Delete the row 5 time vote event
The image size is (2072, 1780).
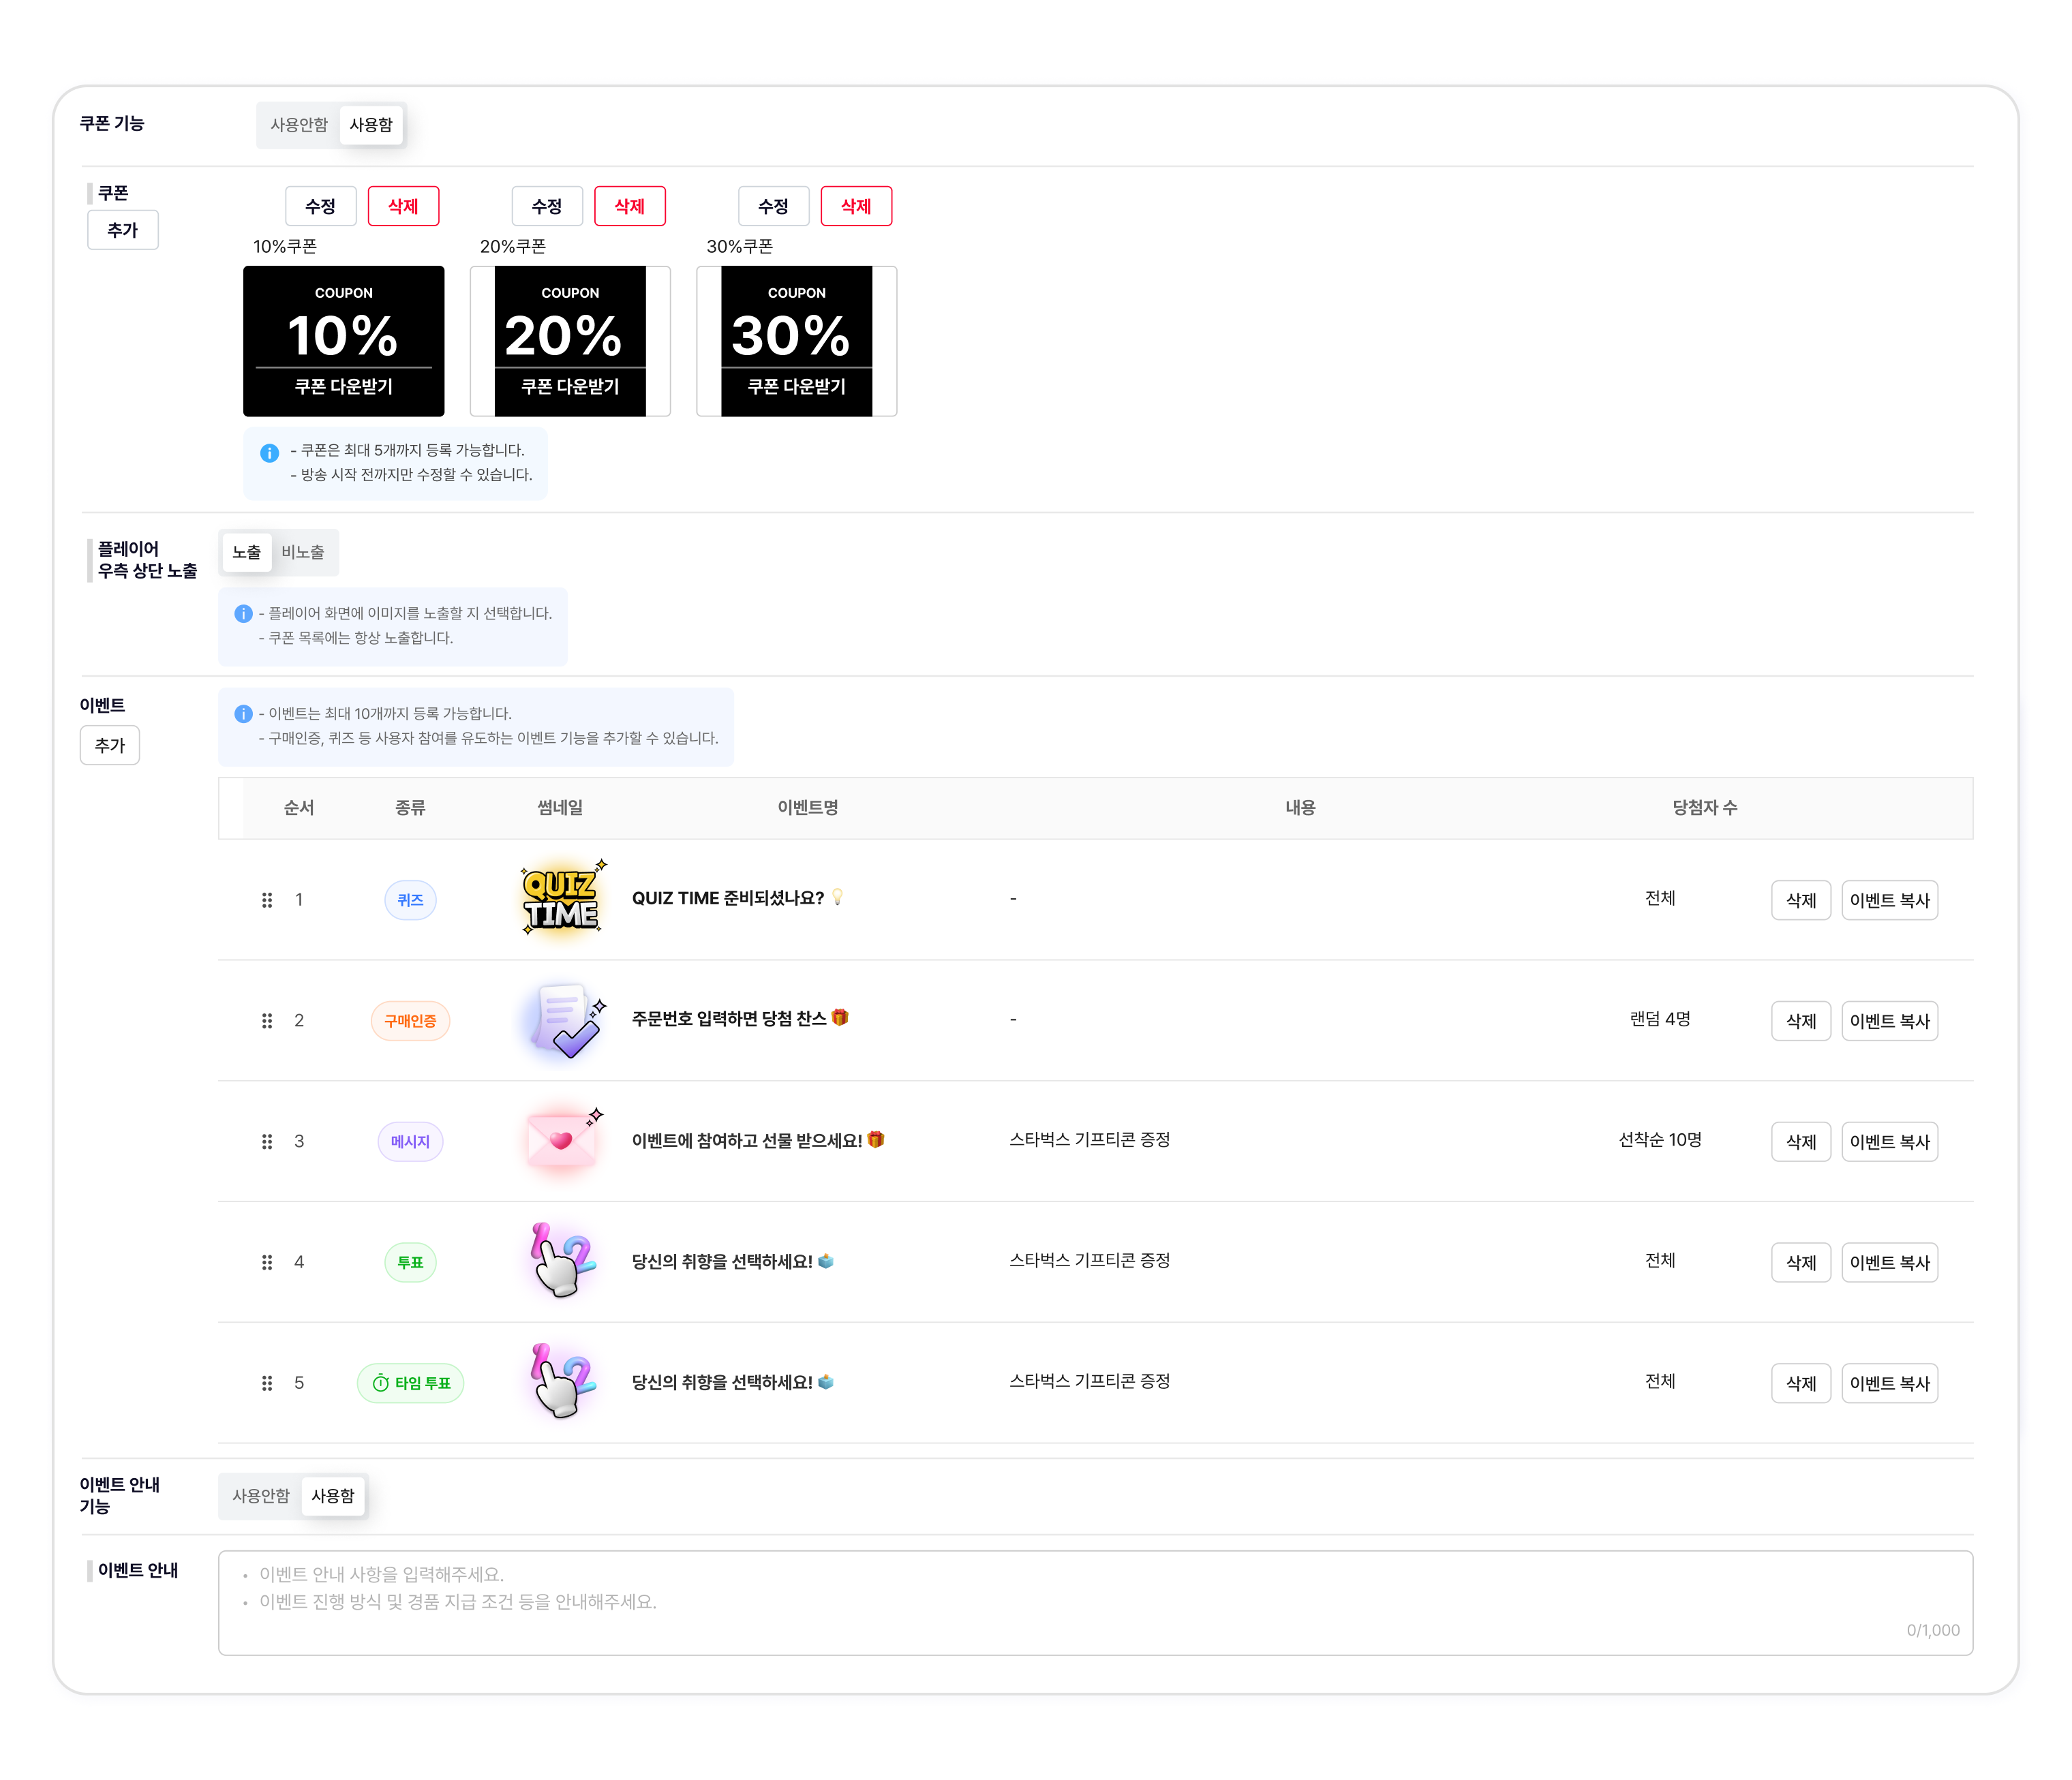[x=1801, y=1383]
